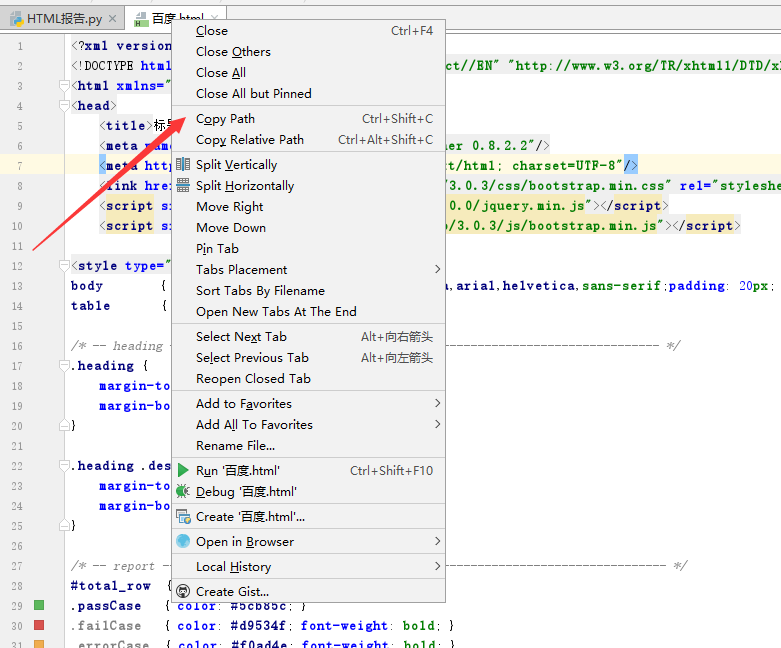The height and width of the screenshot is (648, 781).
Task: Choose Select Previous Tab entry
Action: tap(308, 358)
